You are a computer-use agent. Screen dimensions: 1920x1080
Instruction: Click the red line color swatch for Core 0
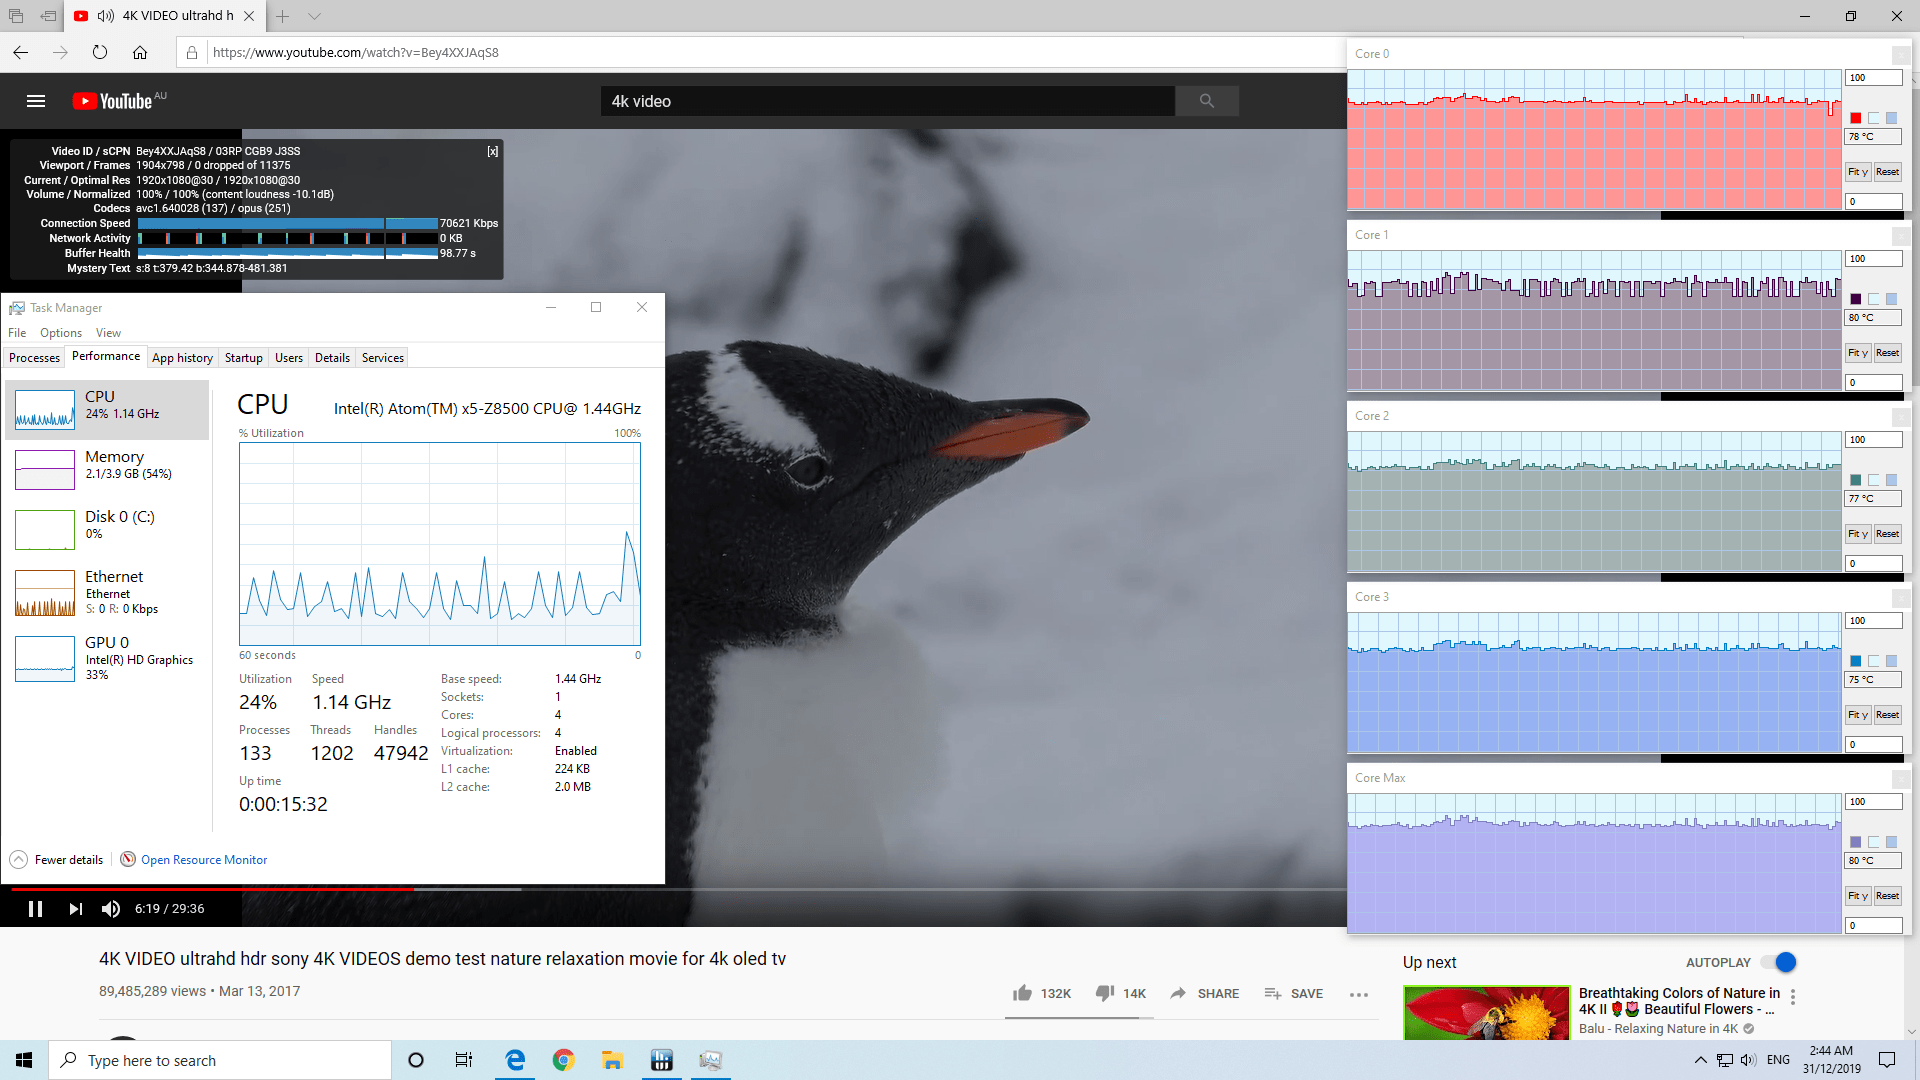tap(1856, 118)
